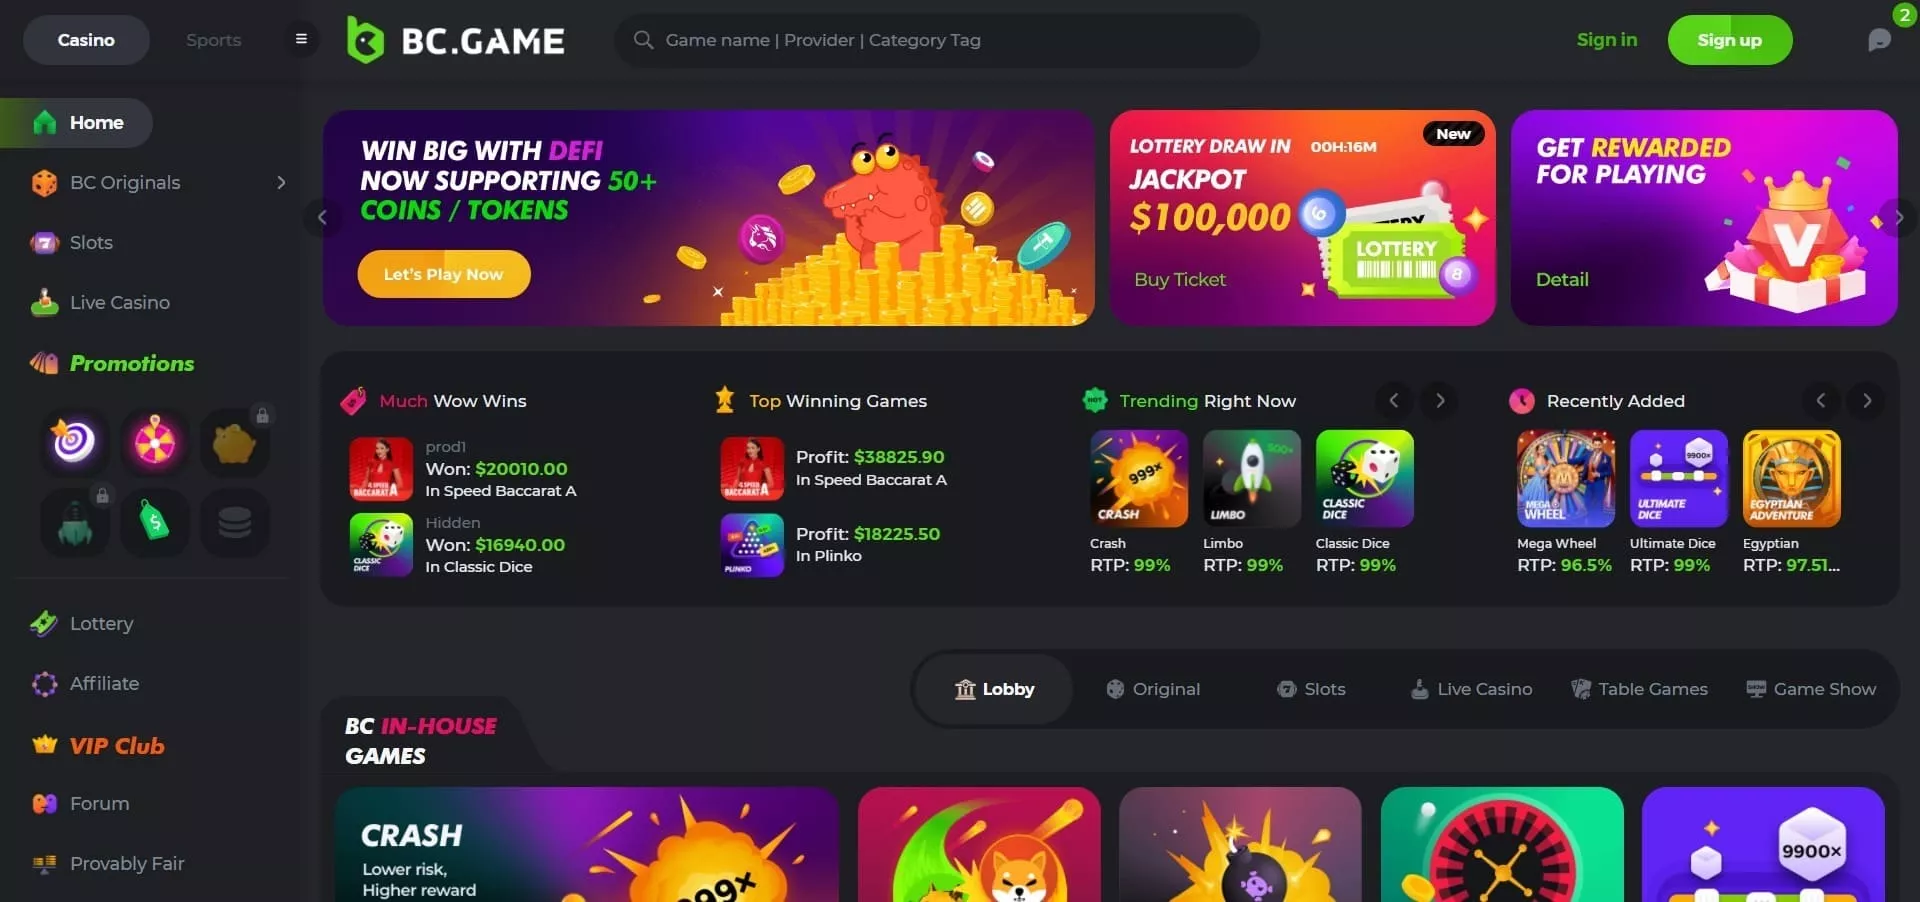Open the chat bubble icon
The height and width of the screenshot is (902, 1920).
(x=1879, y=40)
